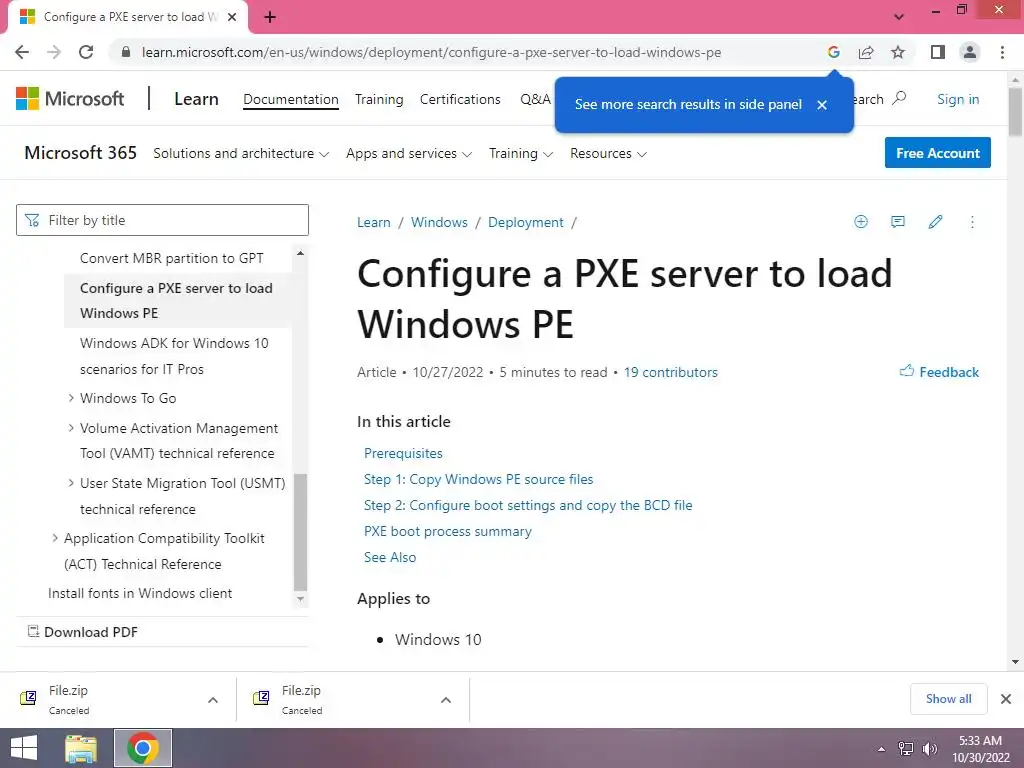Bookmark this page with the star icon
The width and height of the screenshot is (1024, 768).
pyautogui.click(x=898, y=52)
